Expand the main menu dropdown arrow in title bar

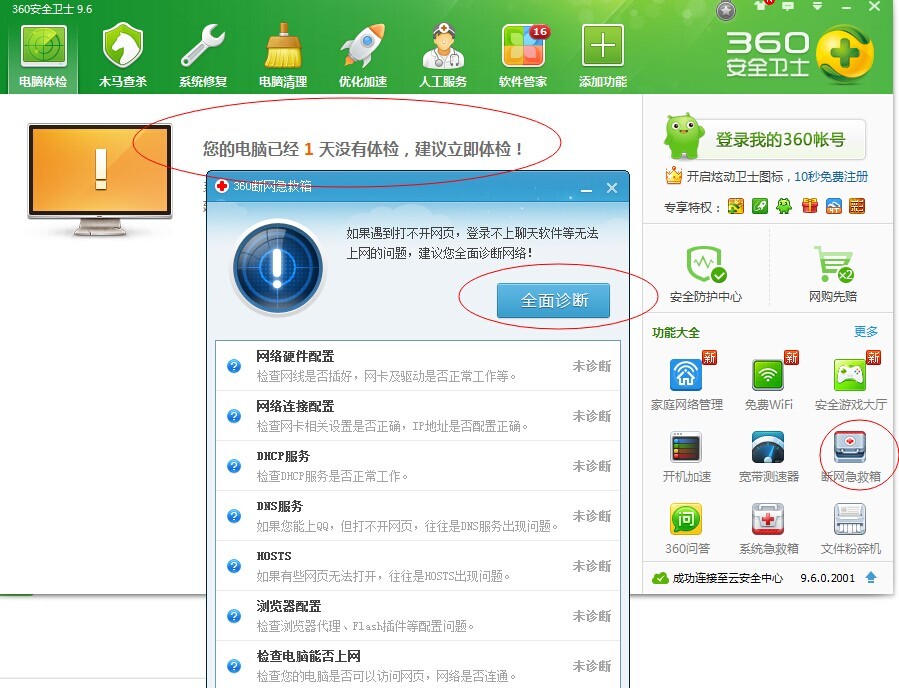click(818, 6)
